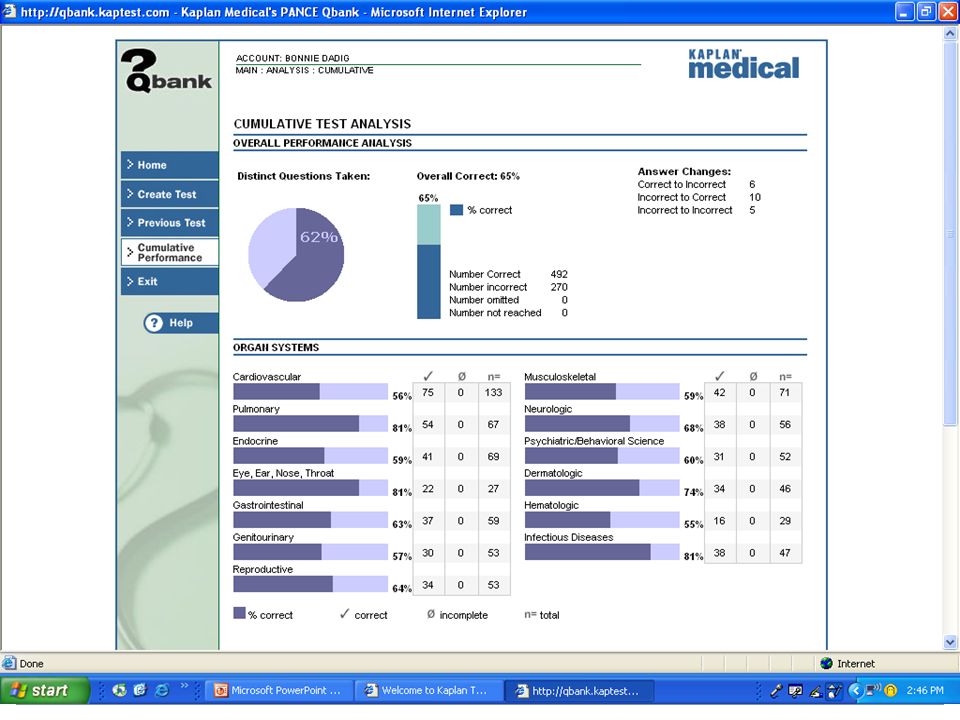Screen dimensions: 960x720
Task: Click the Qbank question mark logo
Action: [x=166, y=70]
